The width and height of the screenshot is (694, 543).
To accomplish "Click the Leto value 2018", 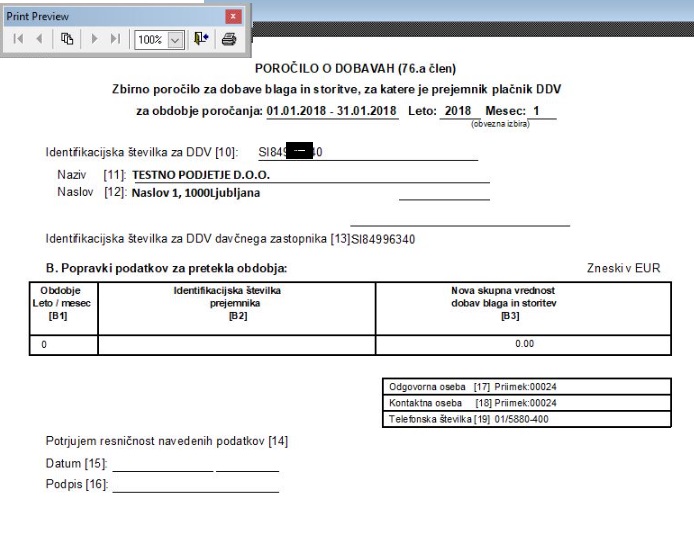I will (458, 111).
